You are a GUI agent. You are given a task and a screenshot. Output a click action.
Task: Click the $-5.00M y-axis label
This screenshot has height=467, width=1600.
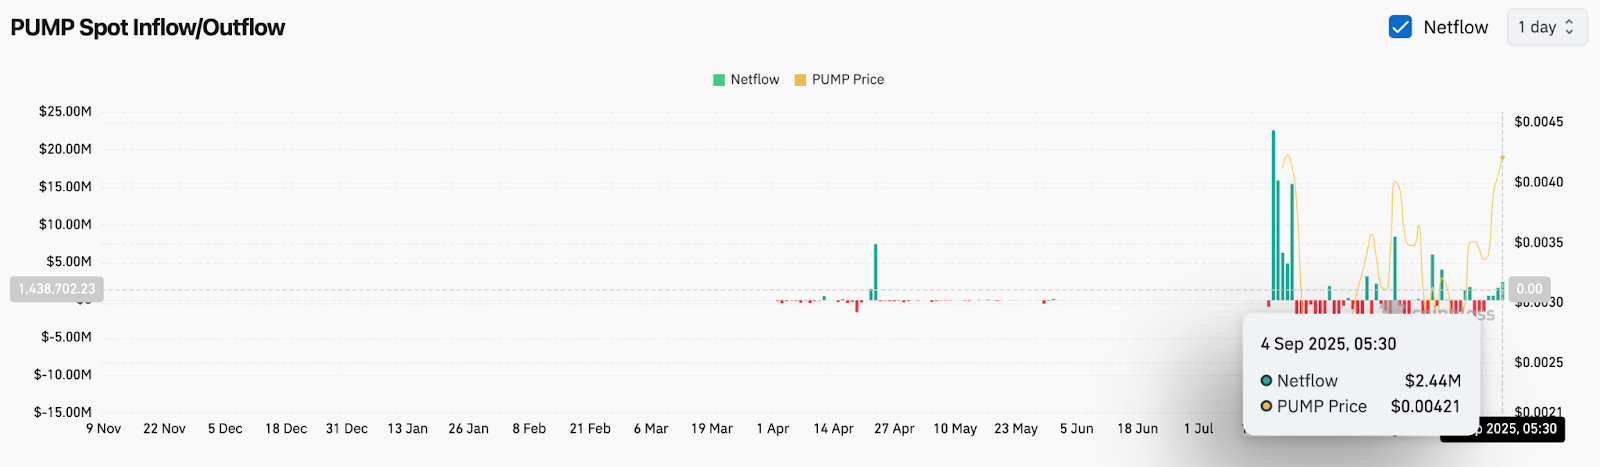(x=66, y=337)
